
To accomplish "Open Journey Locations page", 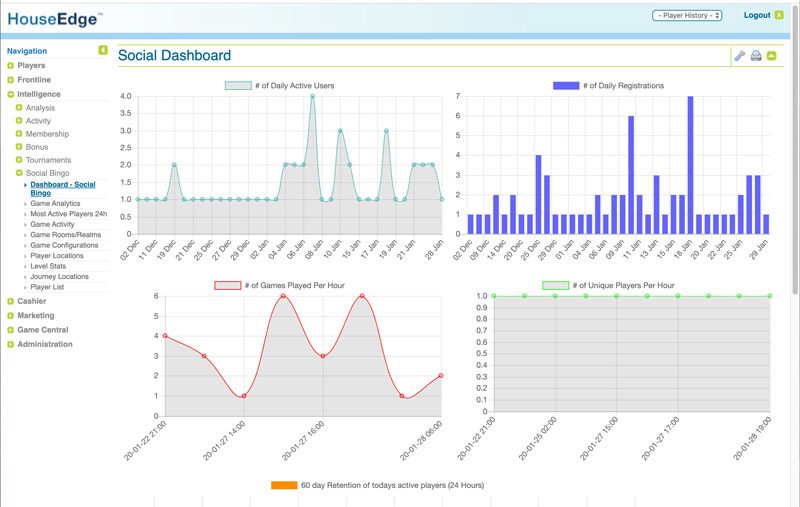I will pos(59,276).
